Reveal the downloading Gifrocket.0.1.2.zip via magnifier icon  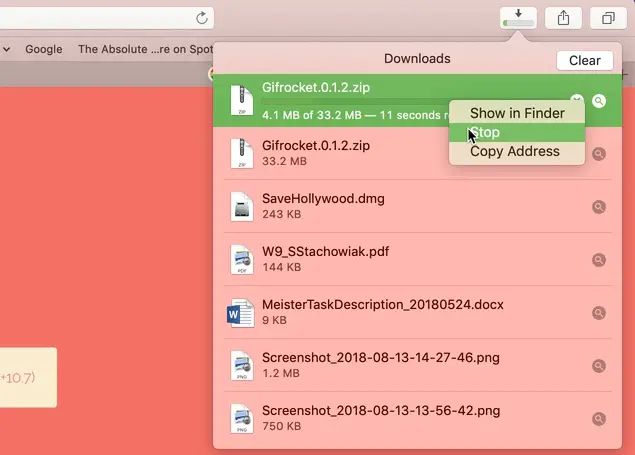[x=599, y=101]
